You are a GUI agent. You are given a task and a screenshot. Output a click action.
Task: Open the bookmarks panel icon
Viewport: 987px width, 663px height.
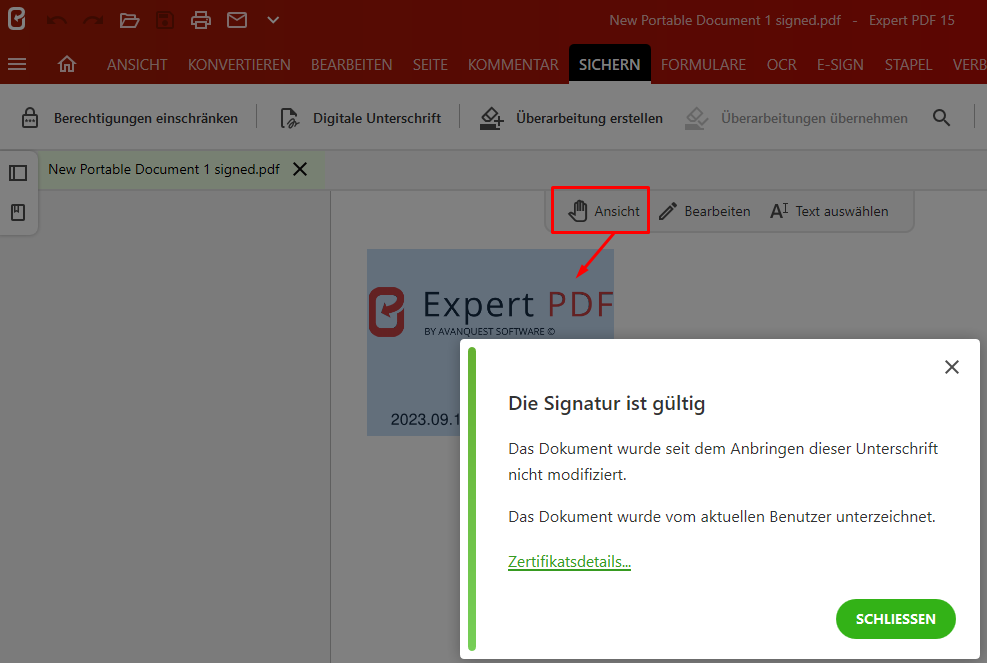tap(18, 212)
